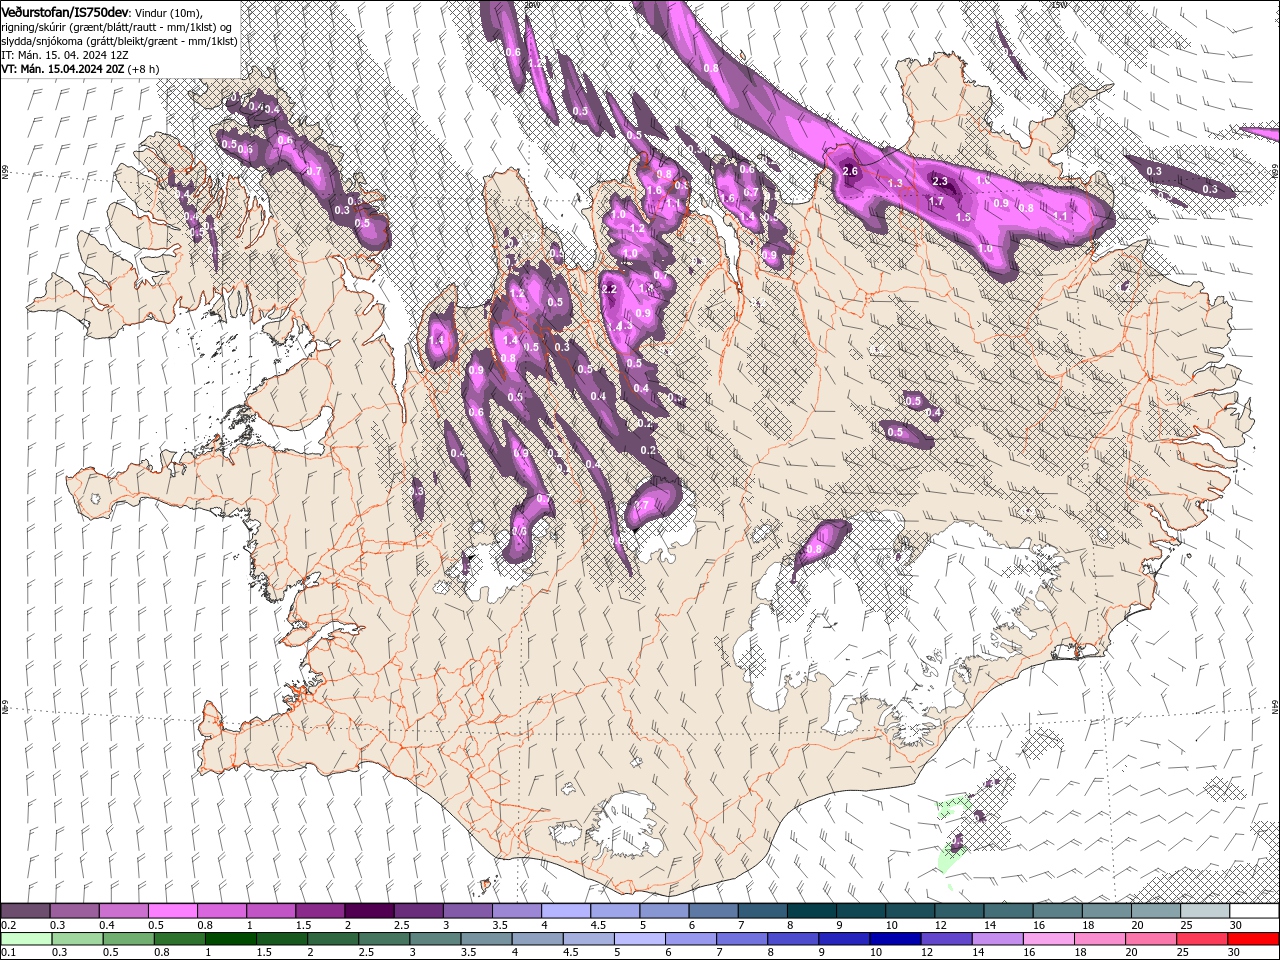1280x960 pixels.
Task: Click the 'Vindur (10m)' caption text
Action: point(167,11)
